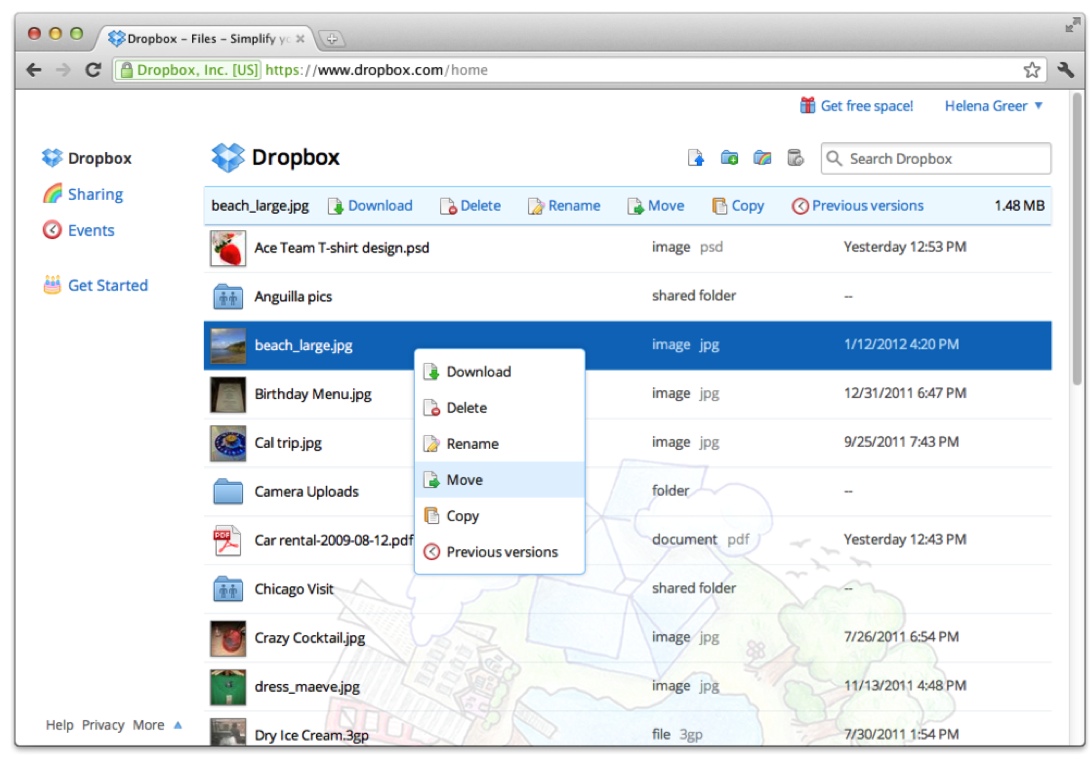The height and width of the screenshot is (778, 1092).
Task: Click the Chicago Visit shared folder icon
Action: tap(228, 589)
